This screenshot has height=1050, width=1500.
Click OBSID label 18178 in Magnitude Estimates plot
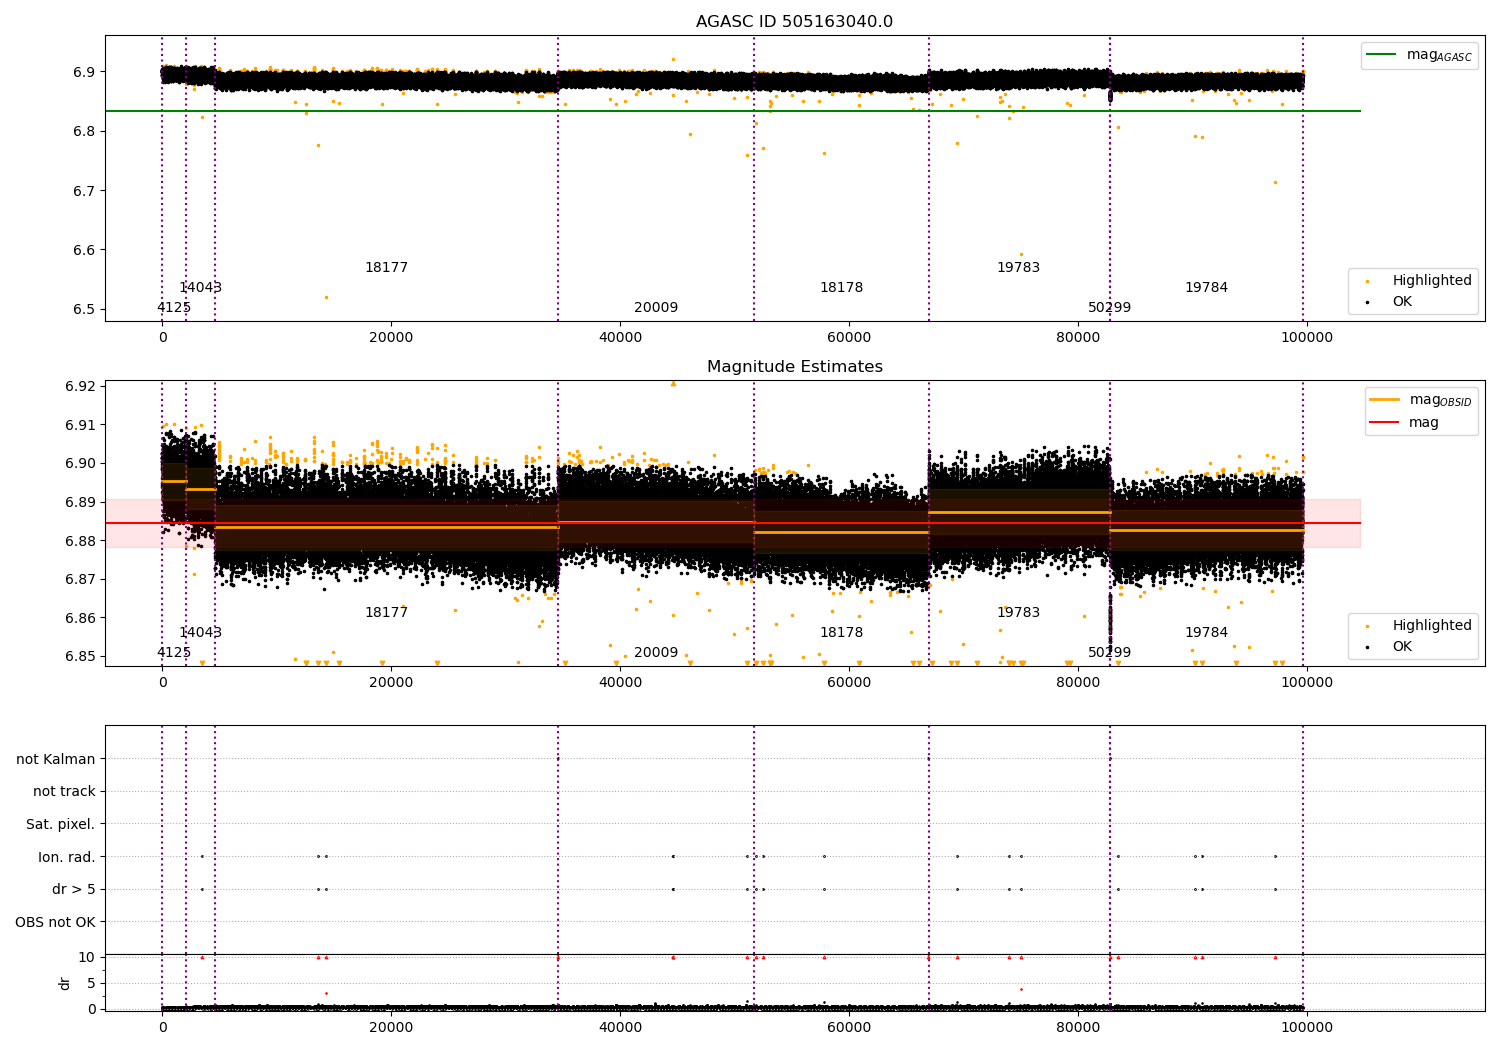pos(841,633)
